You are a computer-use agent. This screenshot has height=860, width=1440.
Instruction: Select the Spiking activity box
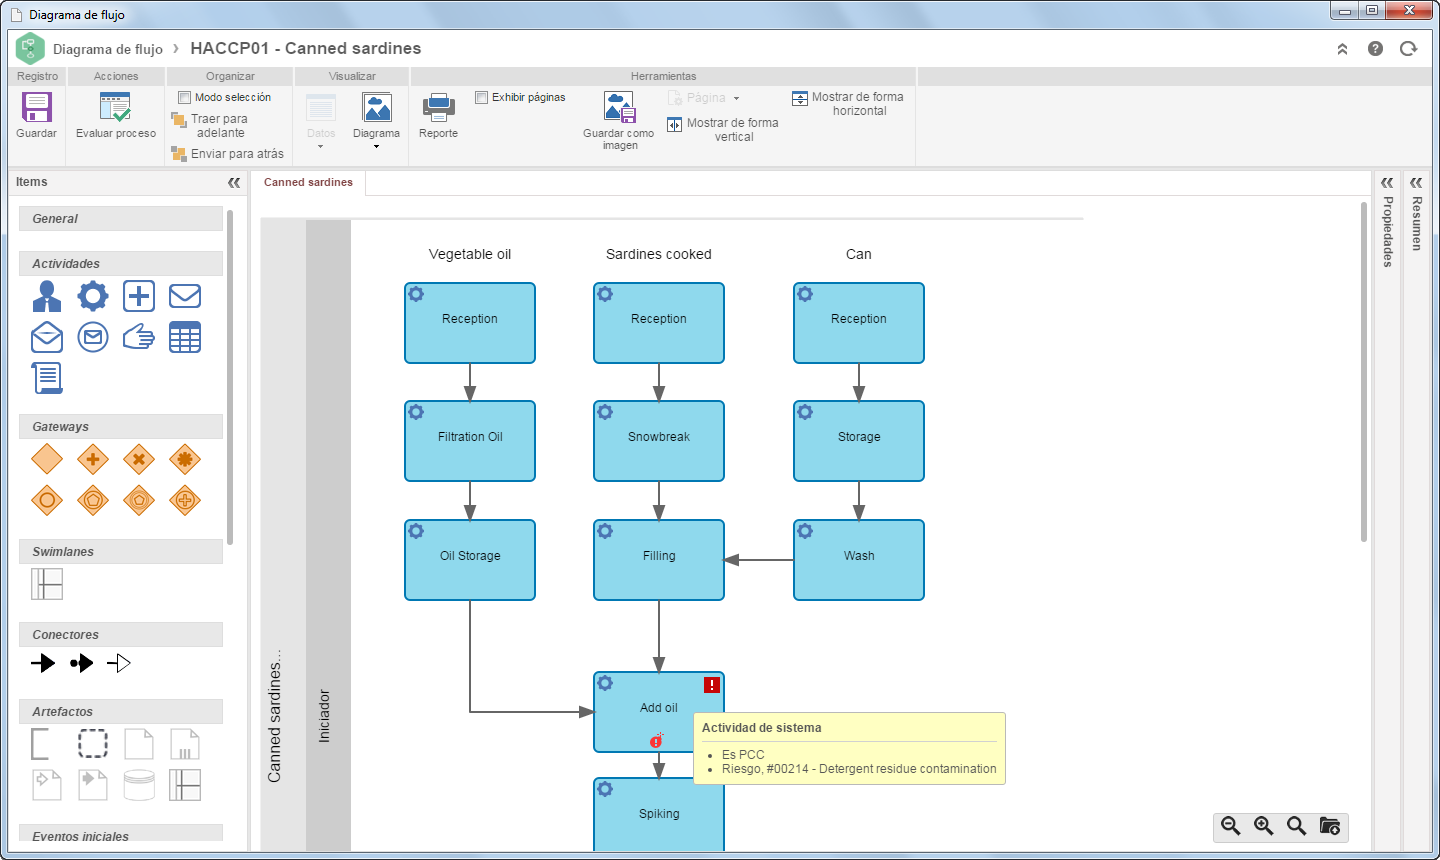[x=659, y=814]
